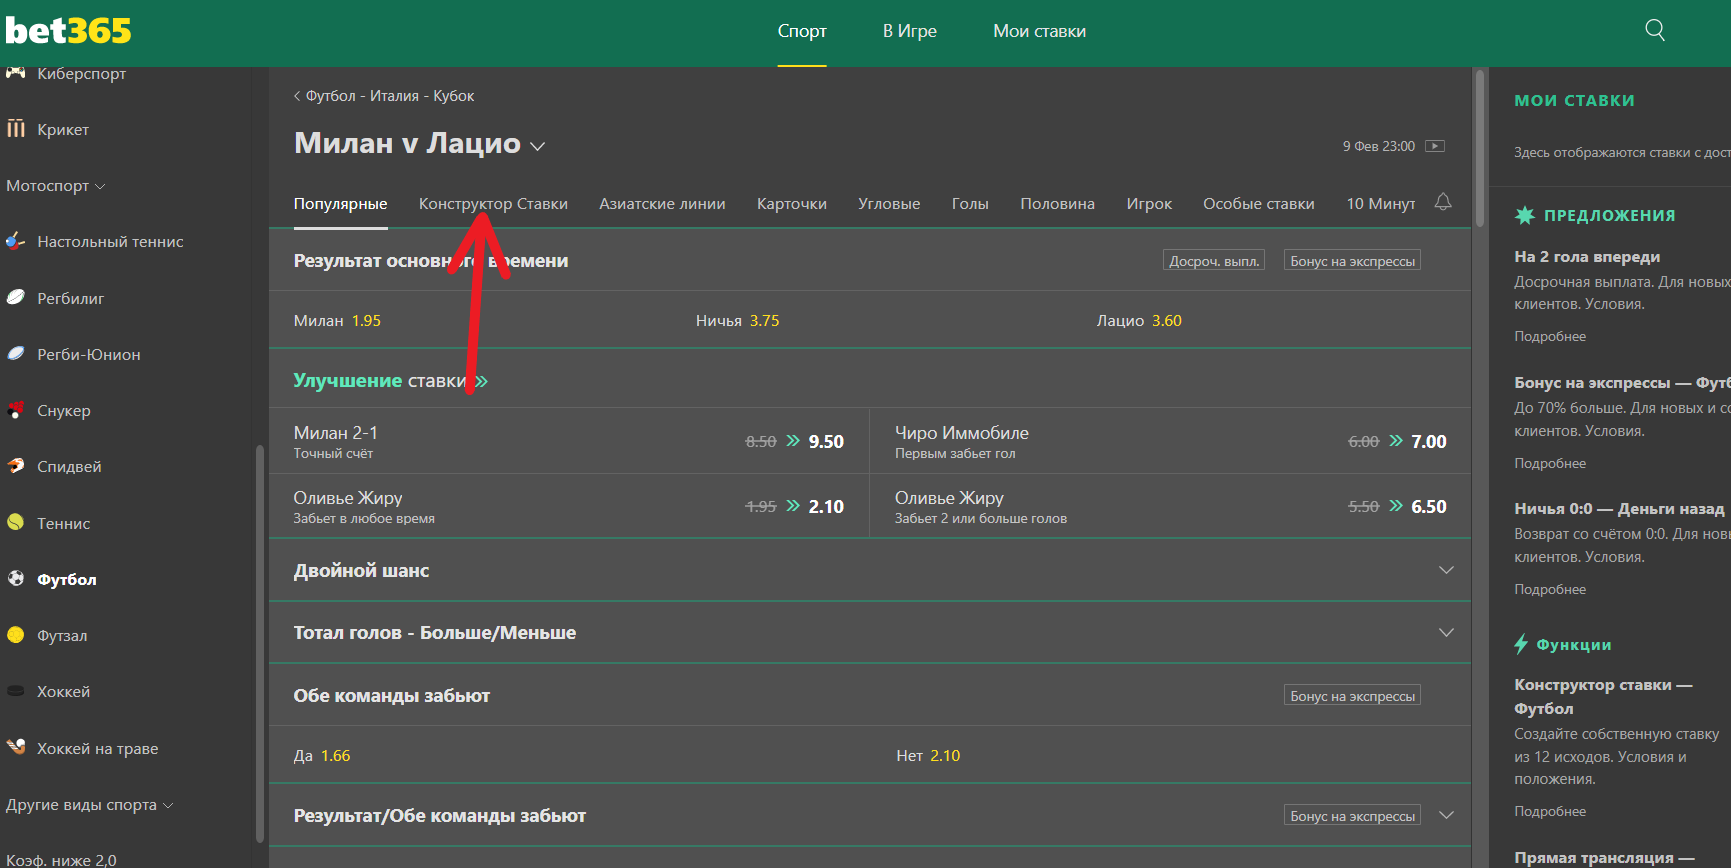Click the main content vertical scrollbar

click(1479, 150)
